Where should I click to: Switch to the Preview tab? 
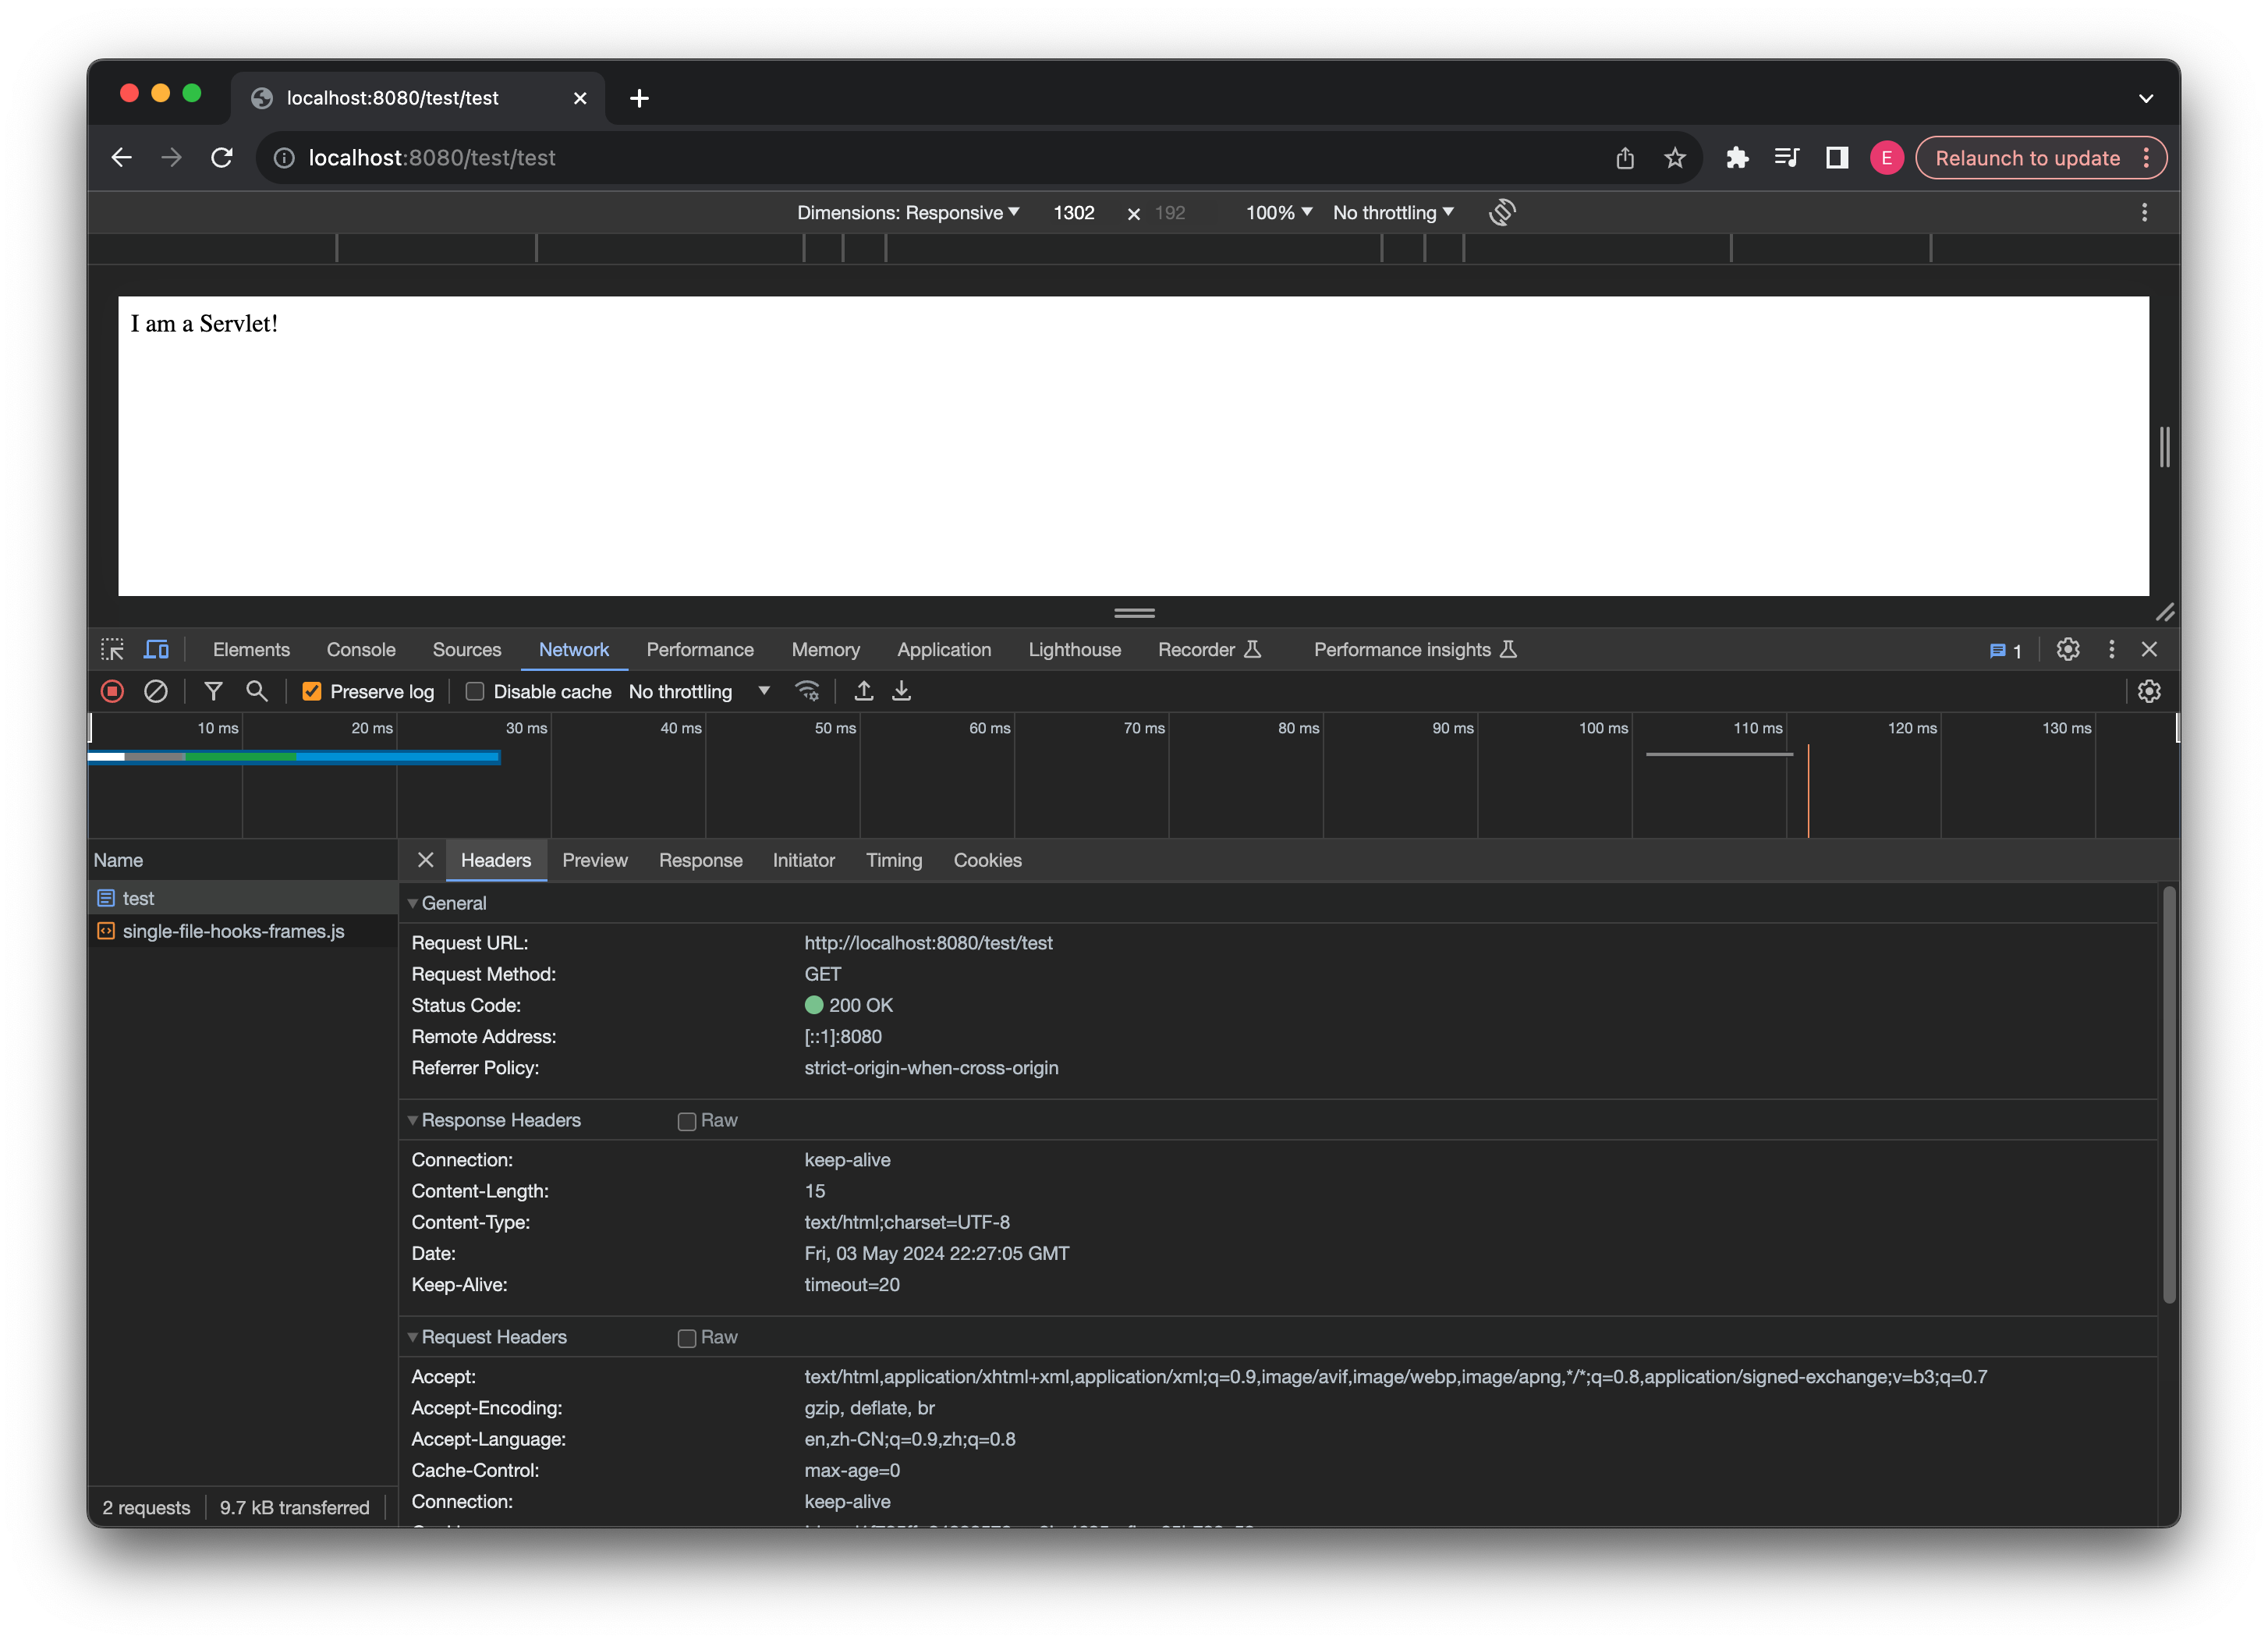595,860
